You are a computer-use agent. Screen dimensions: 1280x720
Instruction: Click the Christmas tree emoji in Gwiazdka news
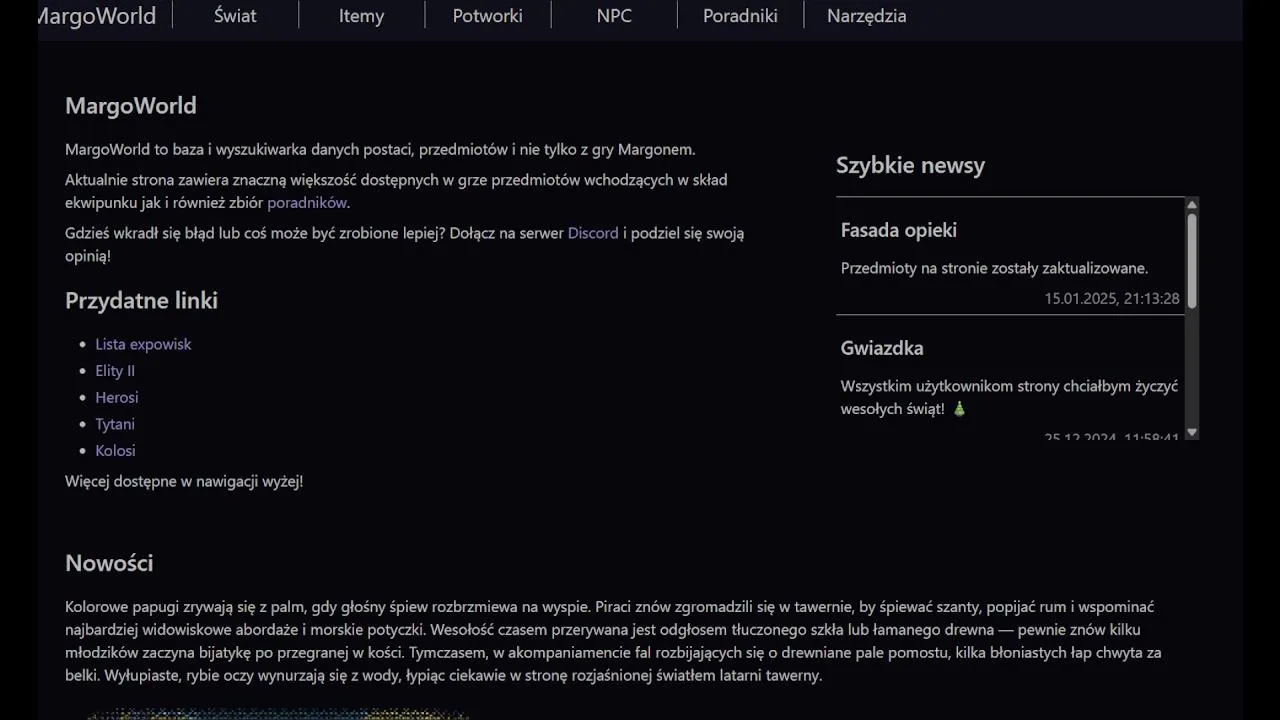click(x=959, y=409)
